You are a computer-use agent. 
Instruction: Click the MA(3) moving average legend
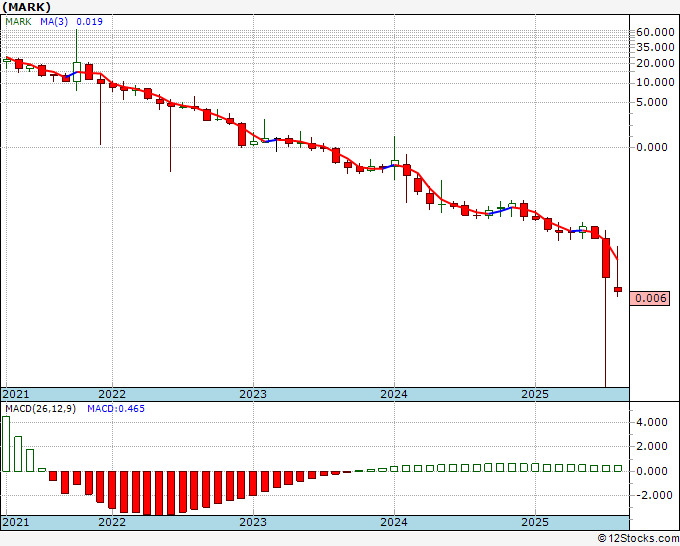point(54,22)
